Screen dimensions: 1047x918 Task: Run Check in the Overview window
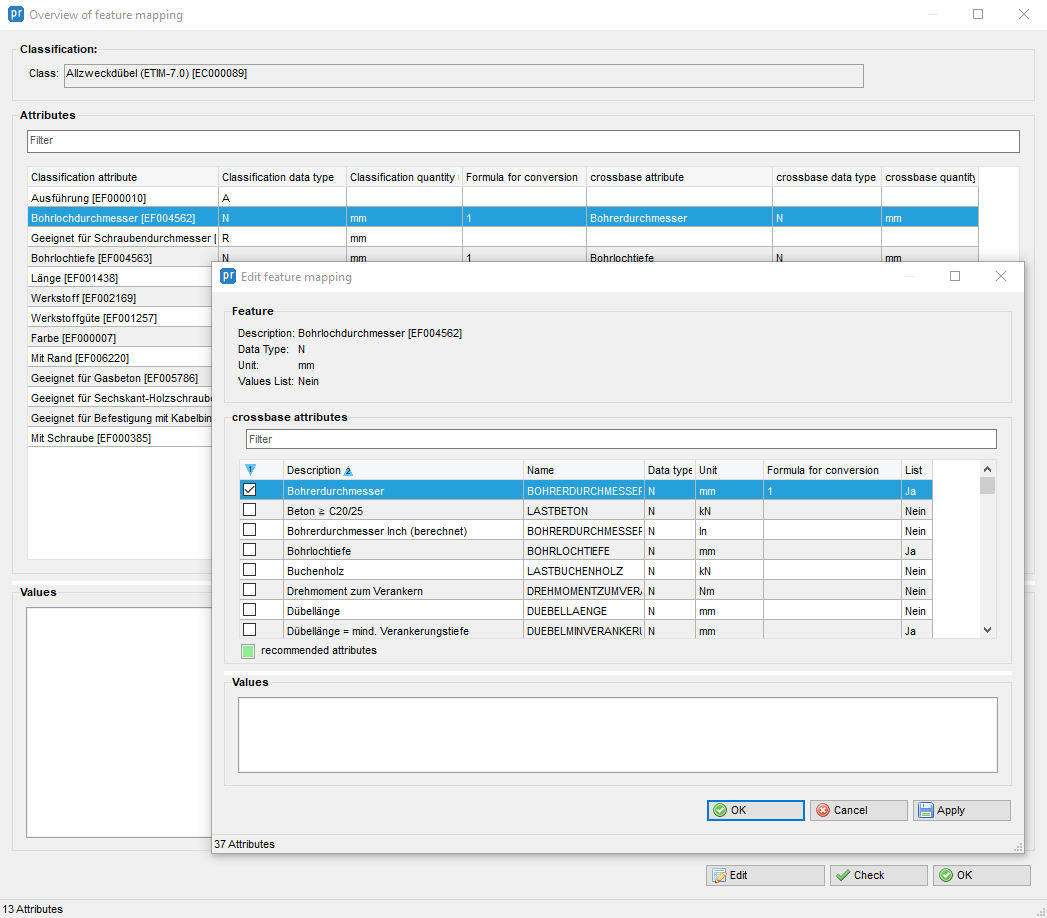879,875
